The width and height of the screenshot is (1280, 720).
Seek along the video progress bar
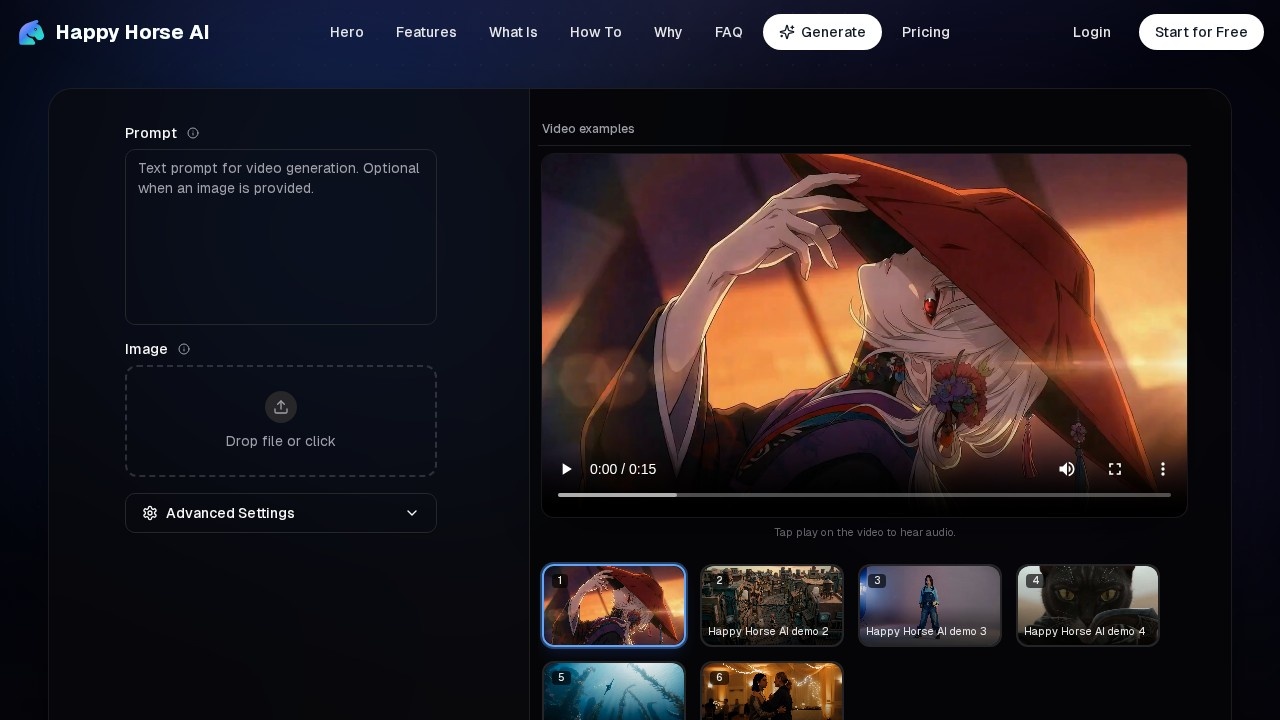(x=864, y=494)
